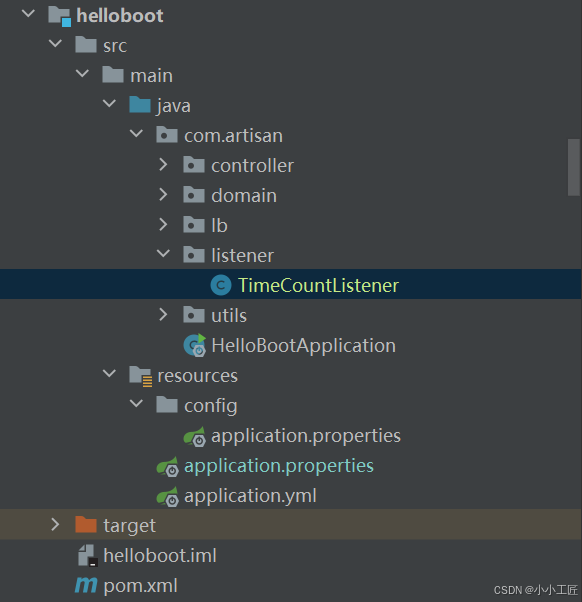Click the blue java source folder icon
This screenshot has width=582, height=602.
tap(140, 104)
